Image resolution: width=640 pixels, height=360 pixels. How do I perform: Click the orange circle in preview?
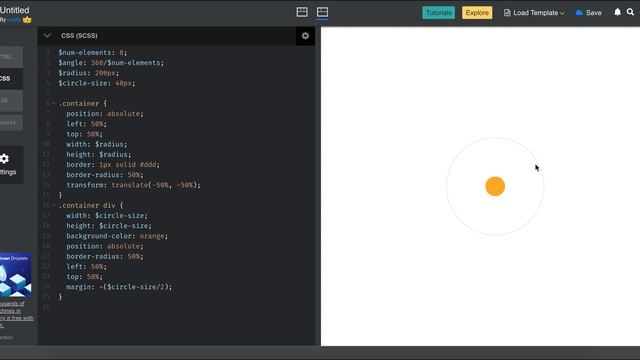[495, 187]
